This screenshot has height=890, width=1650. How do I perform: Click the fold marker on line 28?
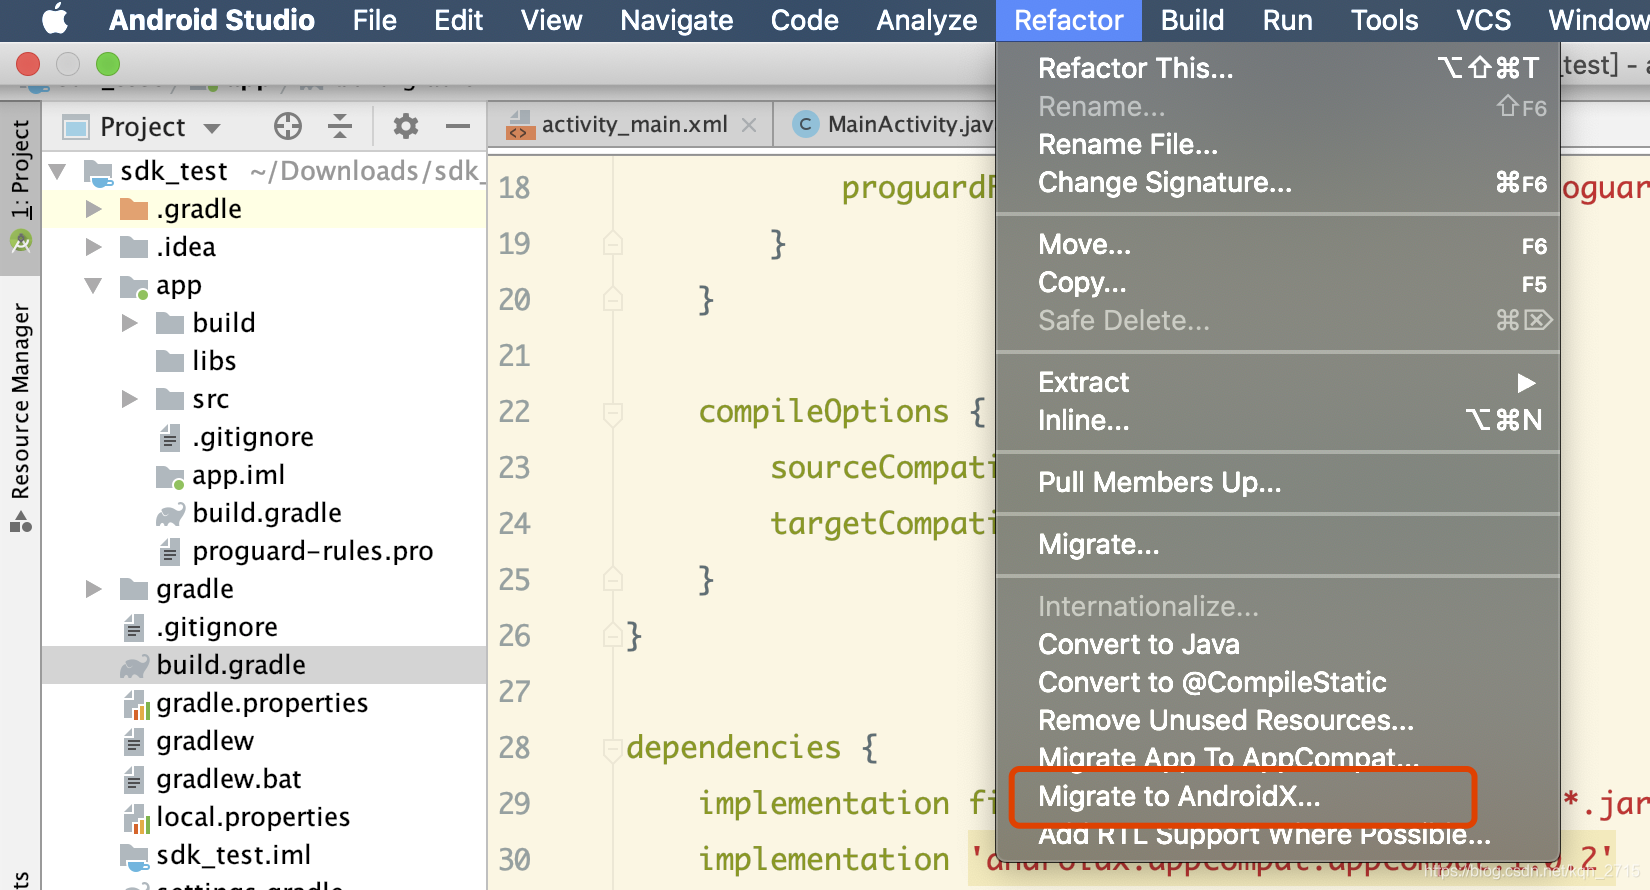tap(613, 747)
